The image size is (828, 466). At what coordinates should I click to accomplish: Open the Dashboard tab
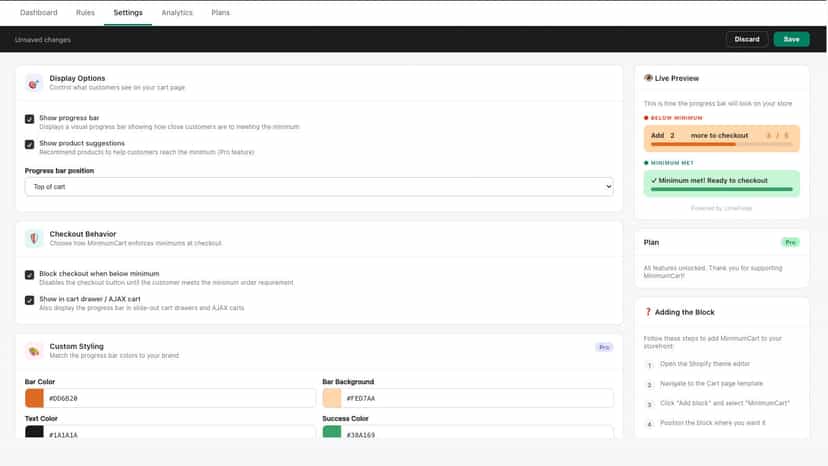(x=39, y=13)
